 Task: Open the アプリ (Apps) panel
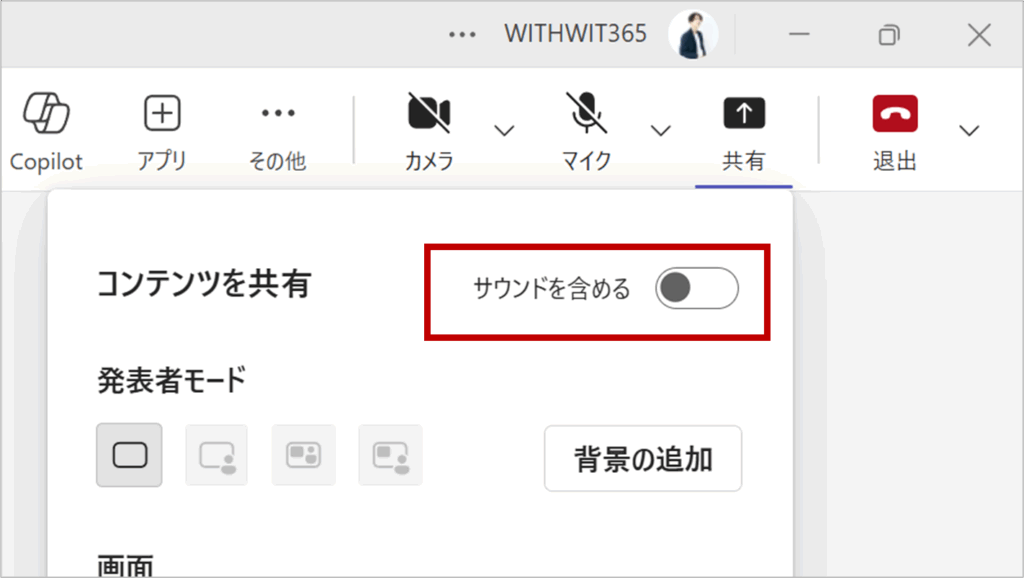coord(162,133)
